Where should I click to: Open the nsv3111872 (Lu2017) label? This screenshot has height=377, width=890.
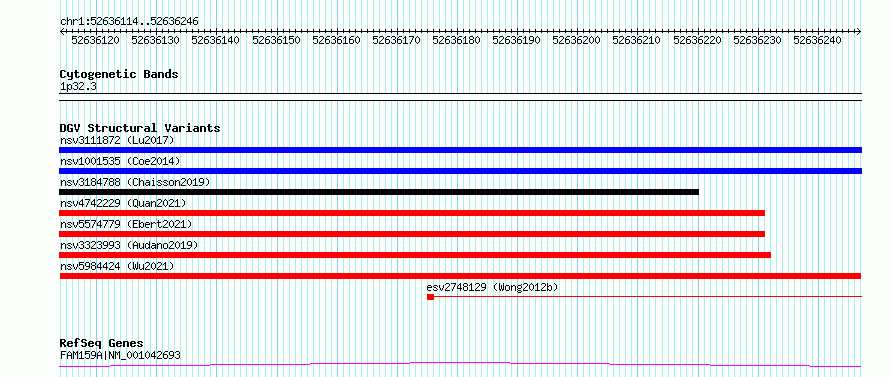point(117,140)
